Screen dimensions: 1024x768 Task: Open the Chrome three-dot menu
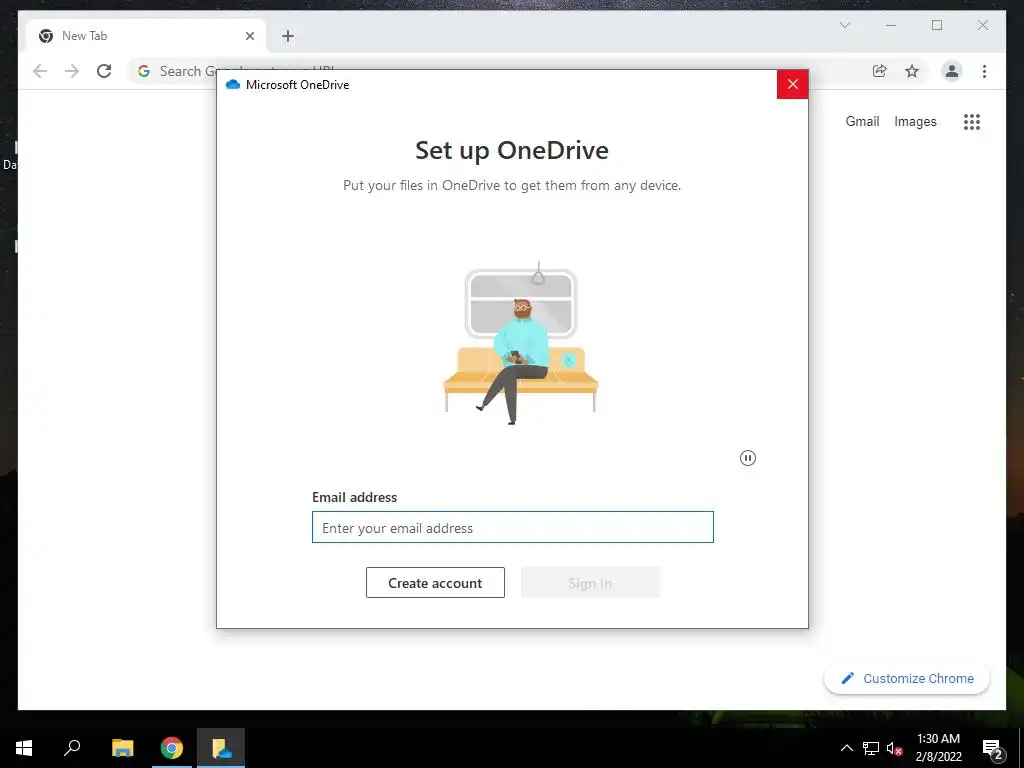coord(984,71)
